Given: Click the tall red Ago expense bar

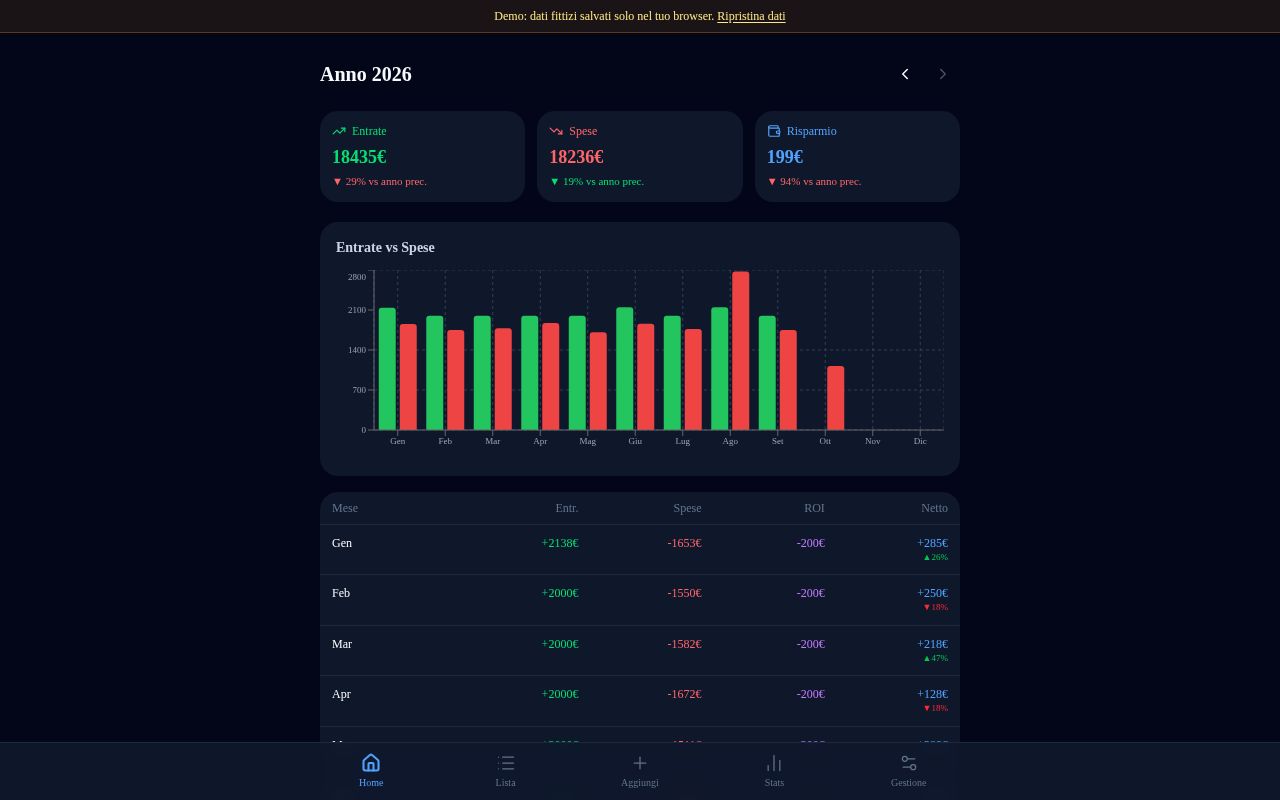Looking at the screenshot, I should [x=741, y=351].
